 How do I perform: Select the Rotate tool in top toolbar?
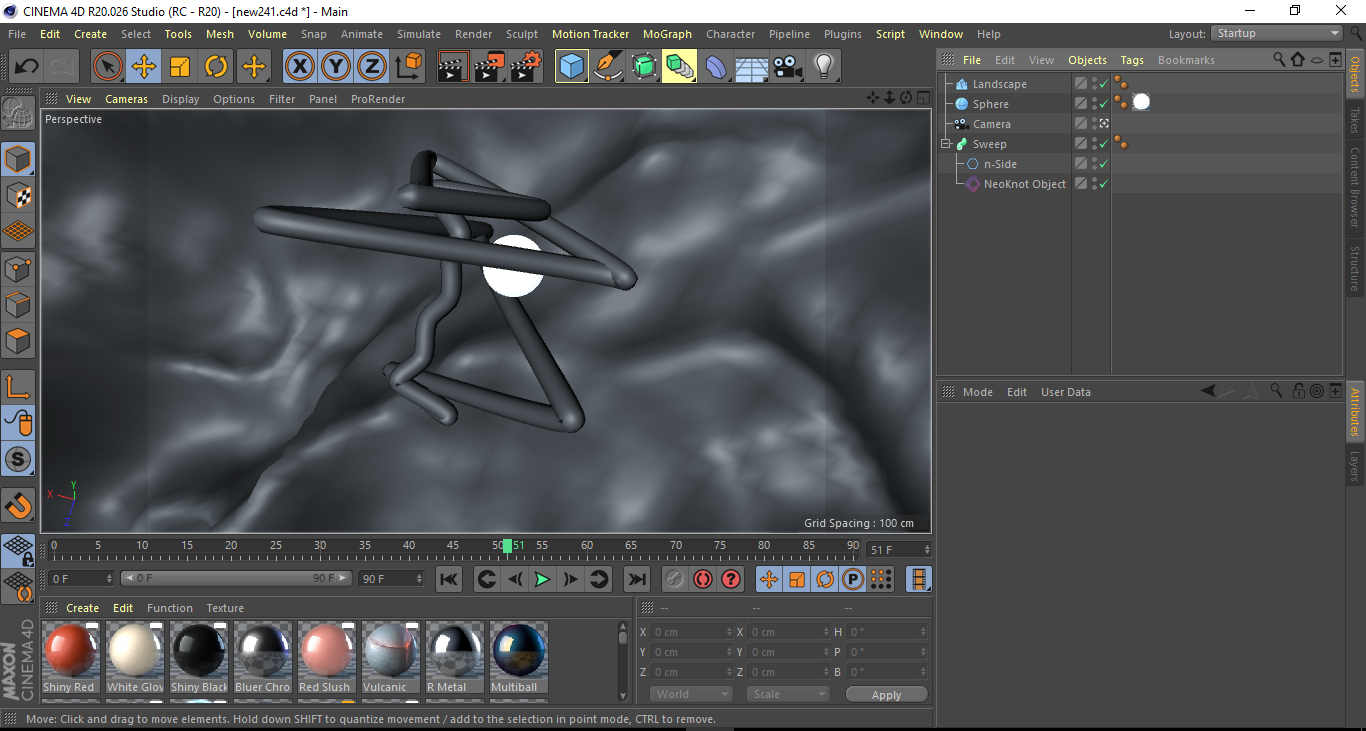(216, 67)
